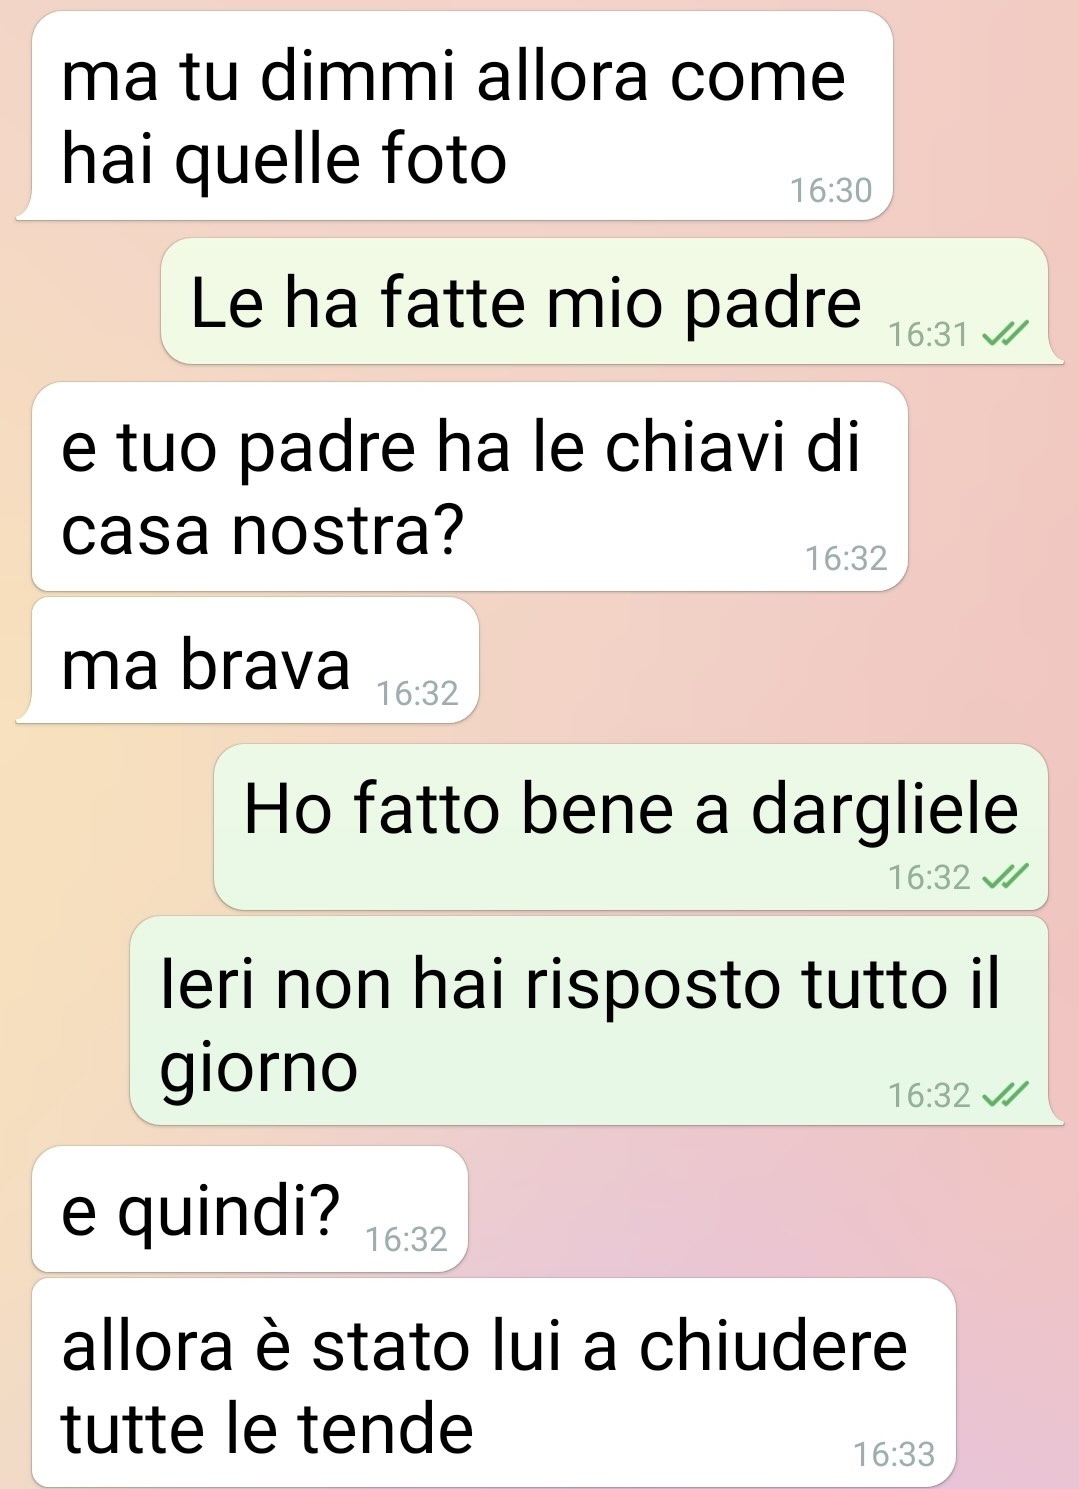The height and width of the screenshot is (1489, 1079).
Task: Tap the message 'e tuo padre ha le chiavi di casa nostra?'
Action: 470,486
